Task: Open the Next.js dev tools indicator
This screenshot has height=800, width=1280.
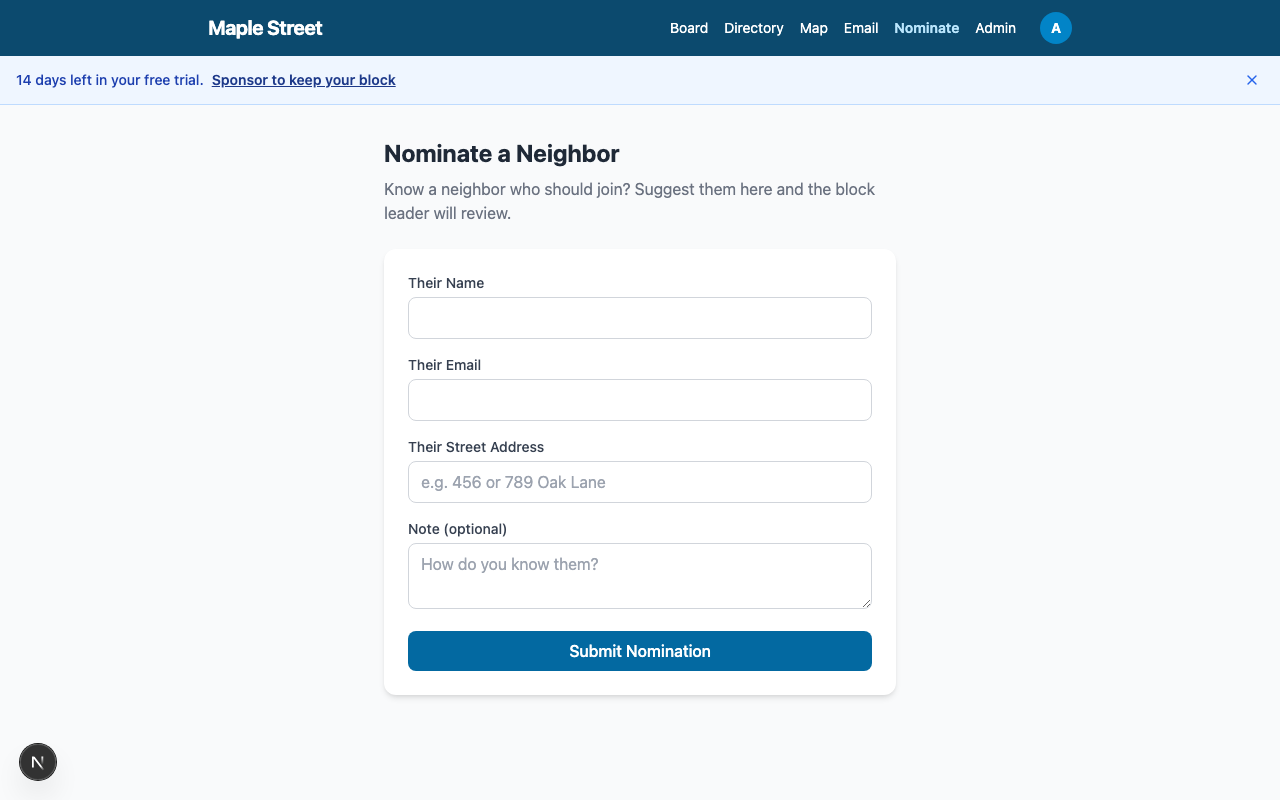Action: tap(38, 762)
